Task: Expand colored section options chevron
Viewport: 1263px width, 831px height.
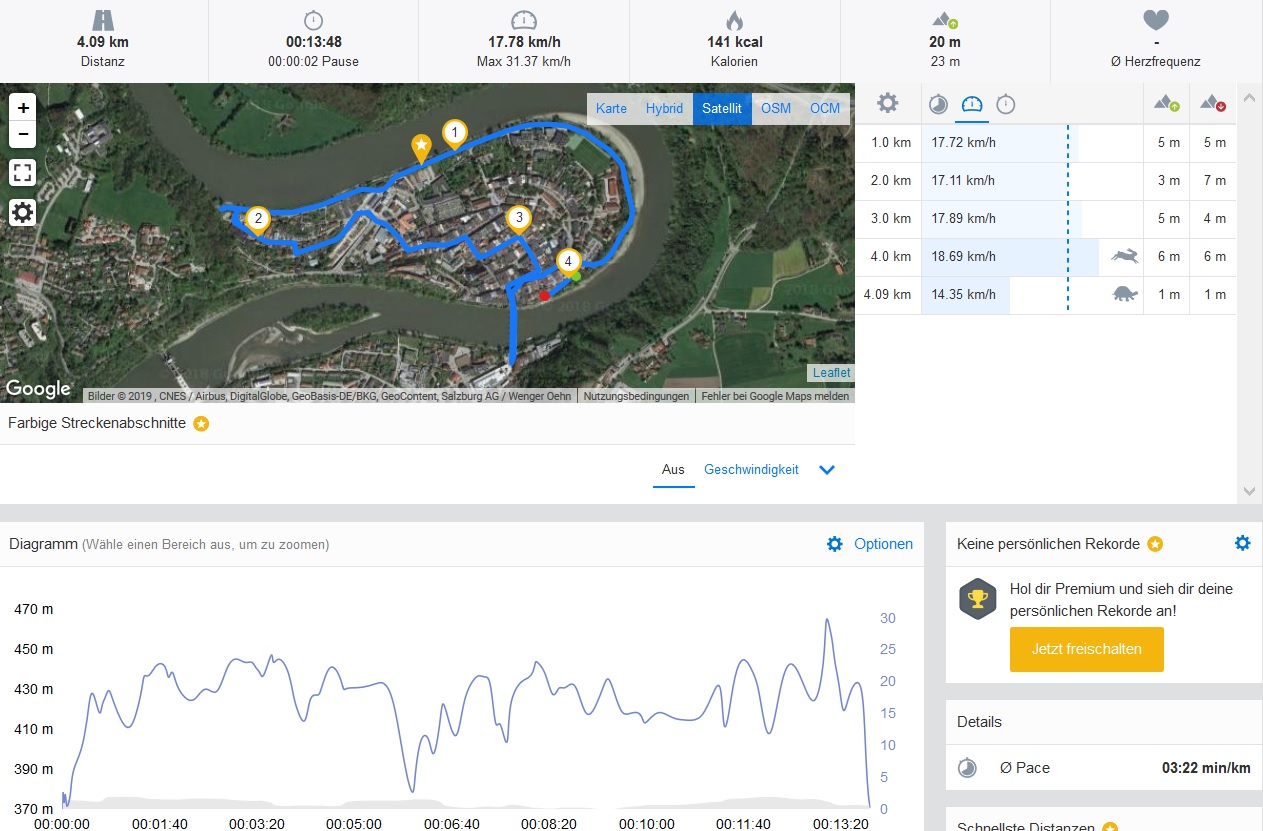Action: [827, 470]
